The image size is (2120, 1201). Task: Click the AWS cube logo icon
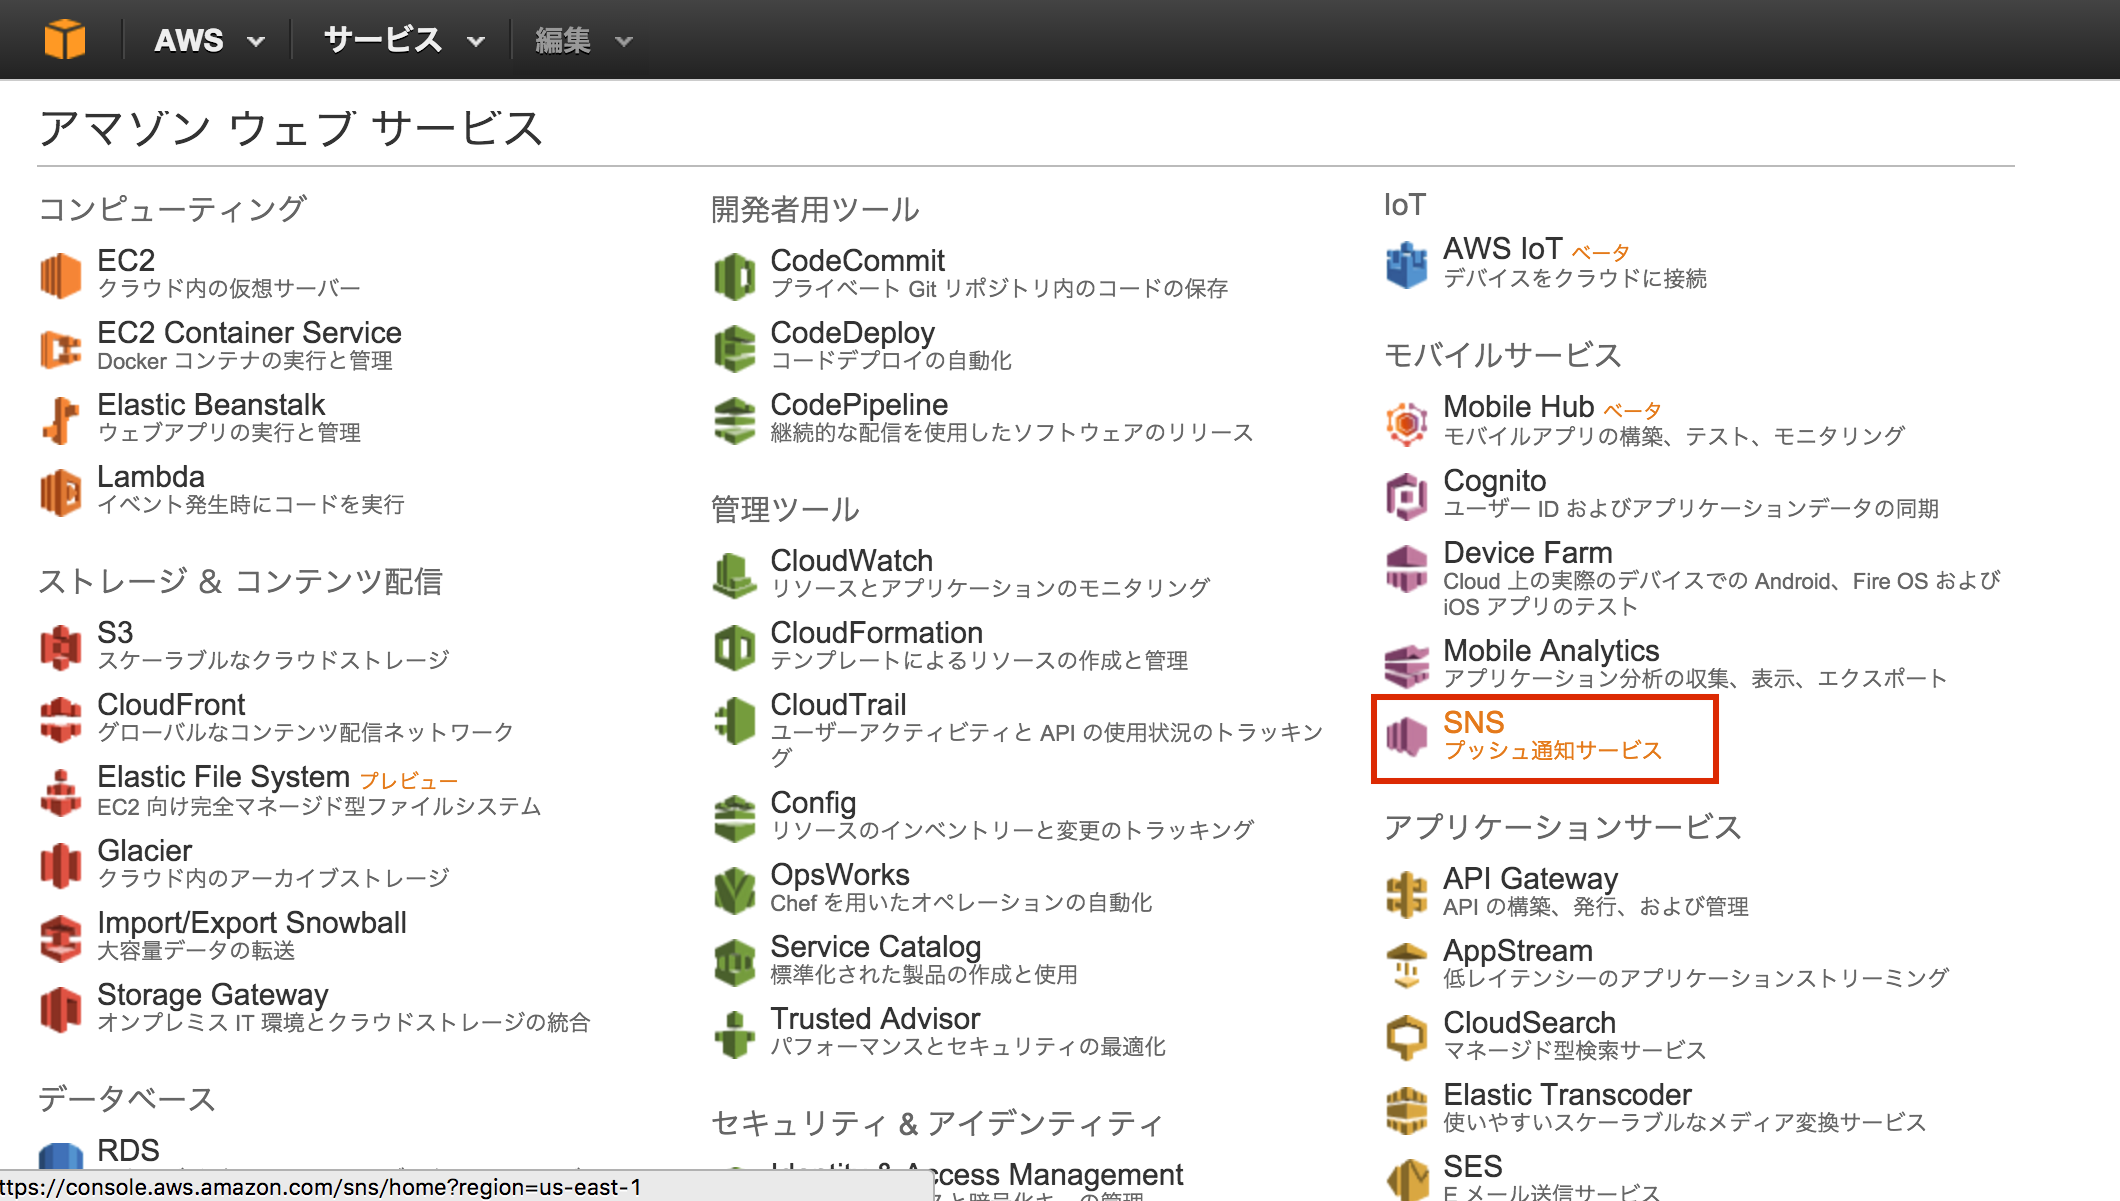[x=65, y=40]
